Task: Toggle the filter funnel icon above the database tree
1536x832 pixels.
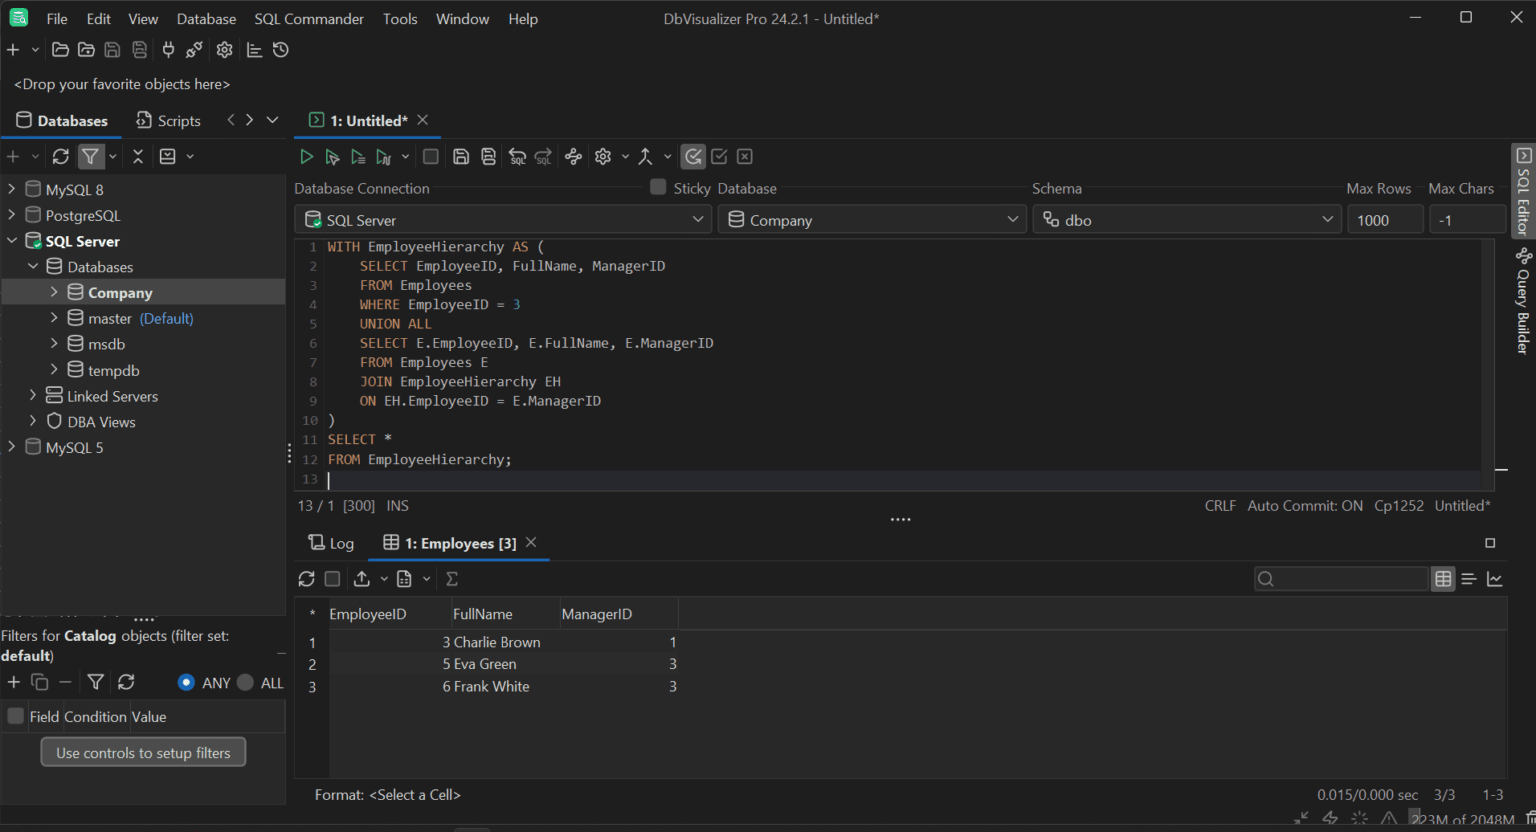Action: pyautogui.click(x=92, y=156)
